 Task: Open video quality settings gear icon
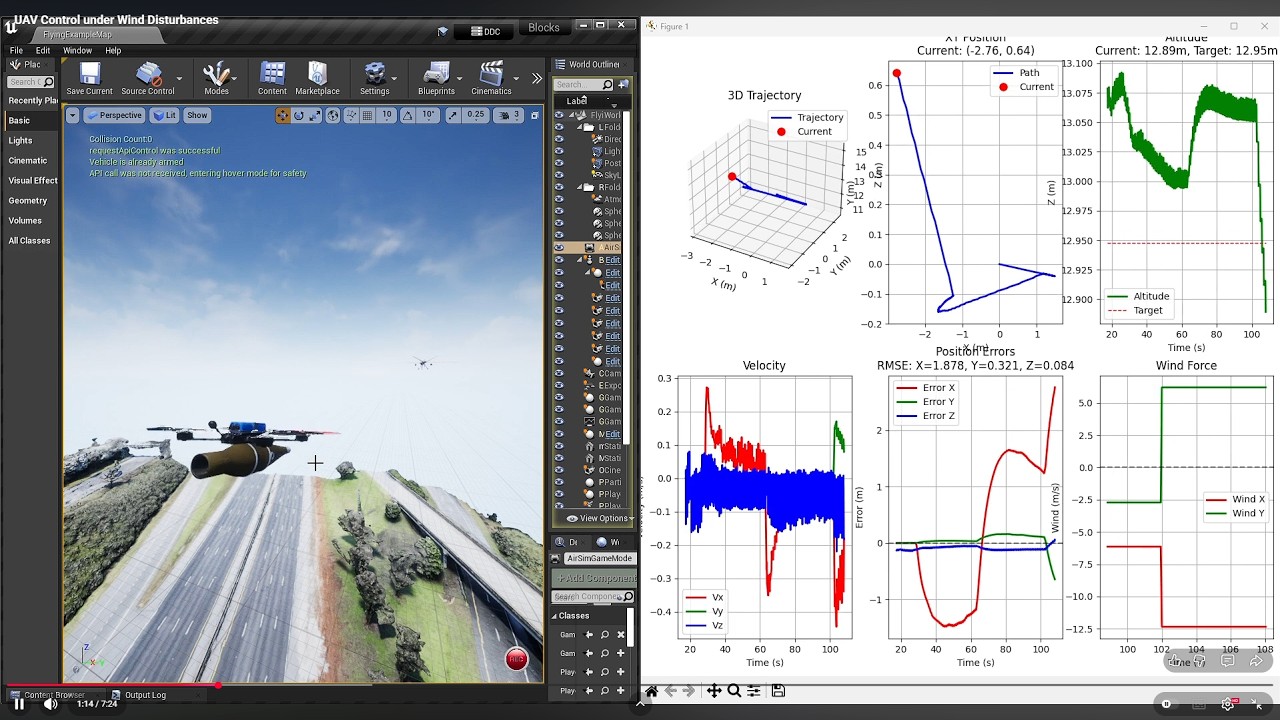coord(1227,704)
